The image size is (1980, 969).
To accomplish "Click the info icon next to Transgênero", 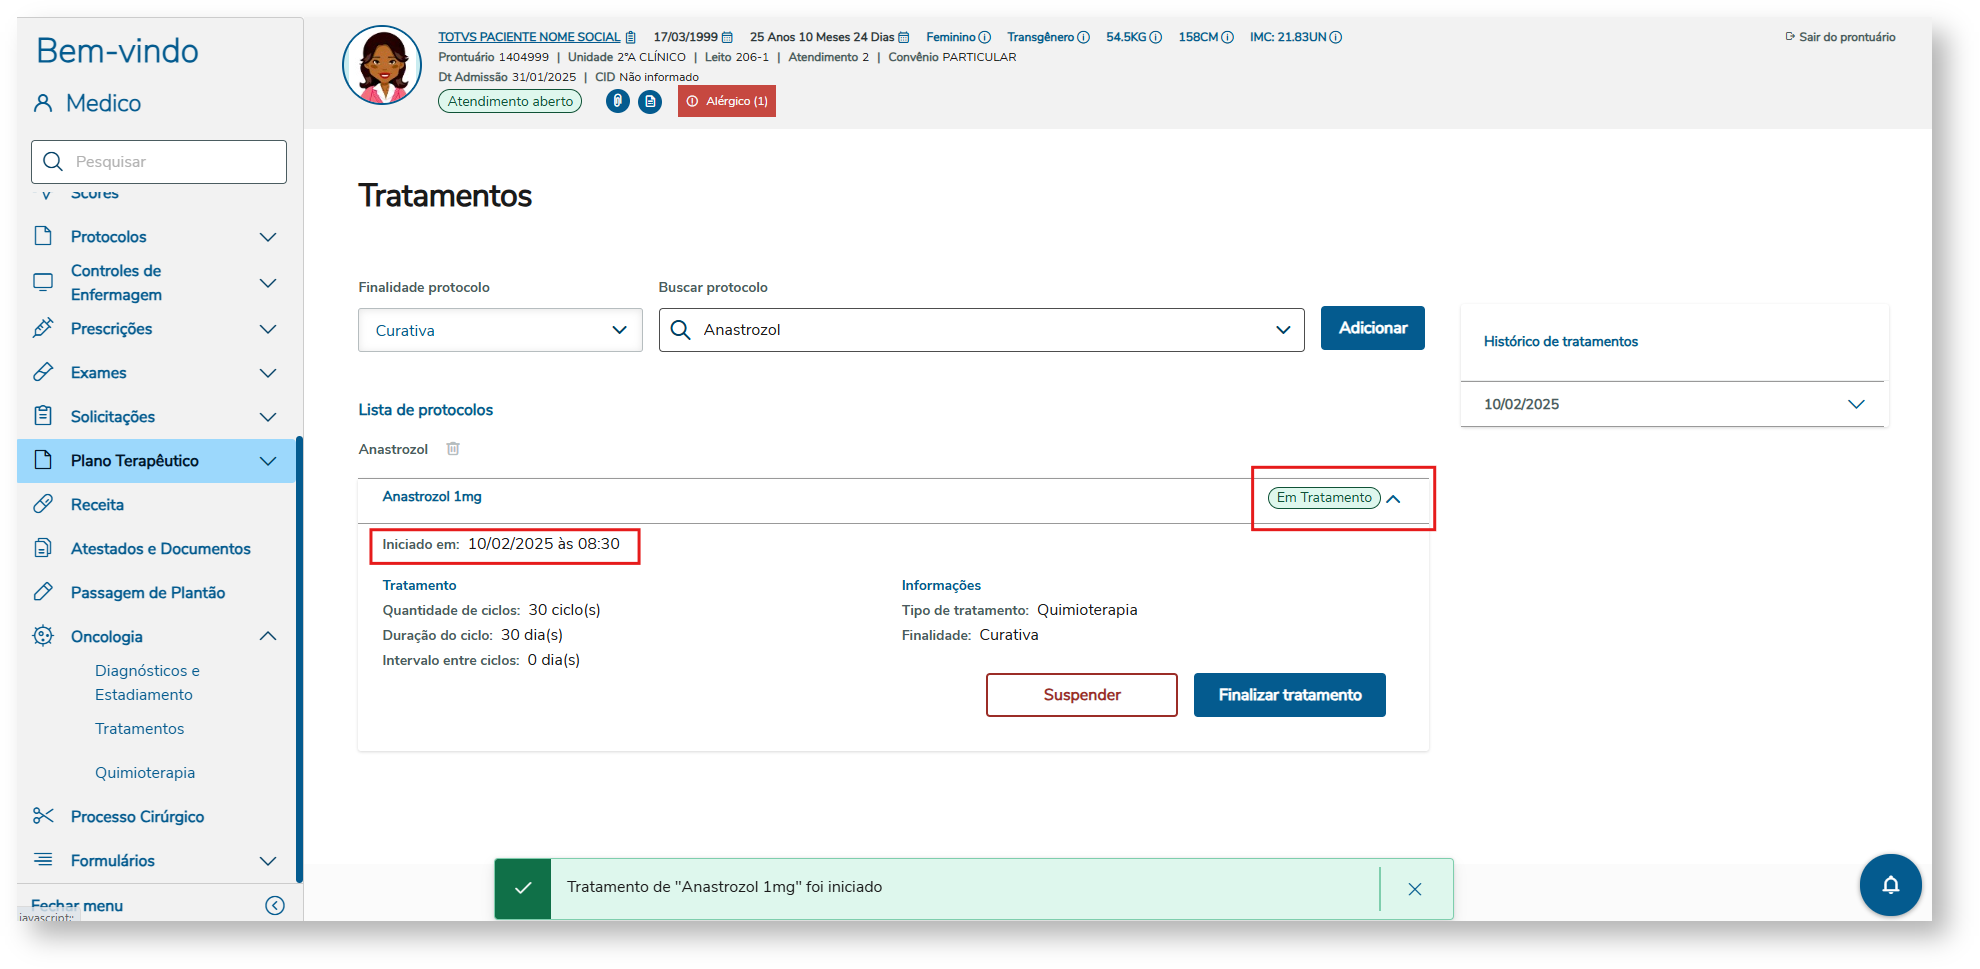I will [x=1083, y=37].
